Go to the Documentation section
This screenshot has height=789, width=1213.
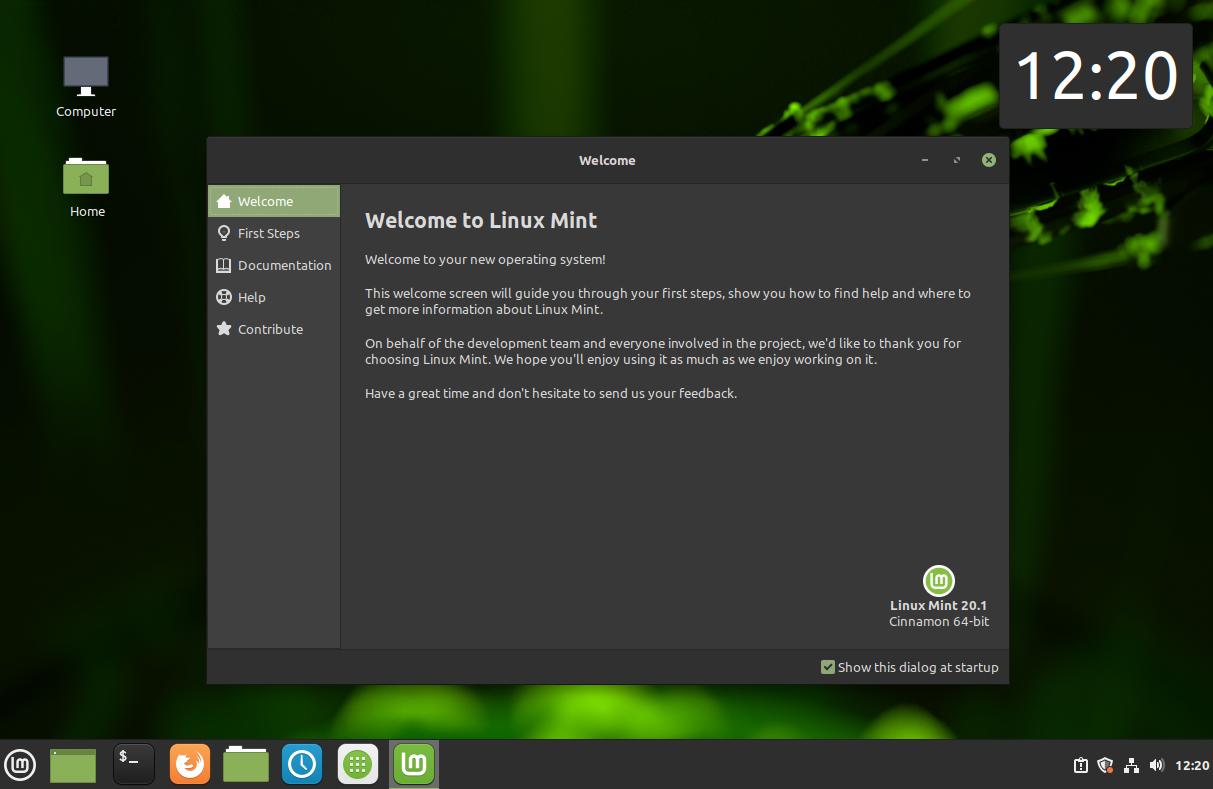click(274, 265)
